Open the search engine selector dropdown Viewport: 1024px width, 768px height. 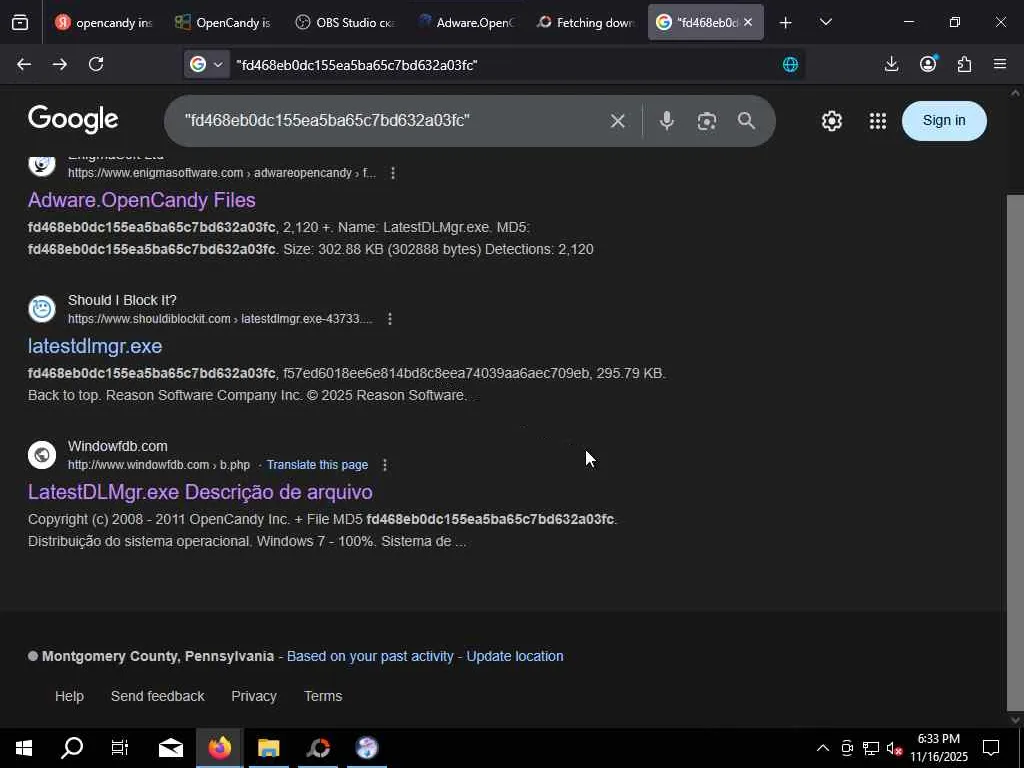tap(206, 64)
